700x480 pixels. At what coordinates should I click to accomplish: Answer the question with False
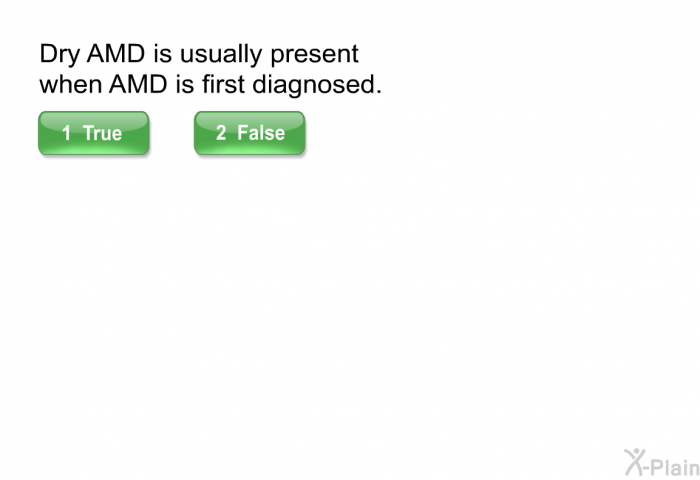250,133
